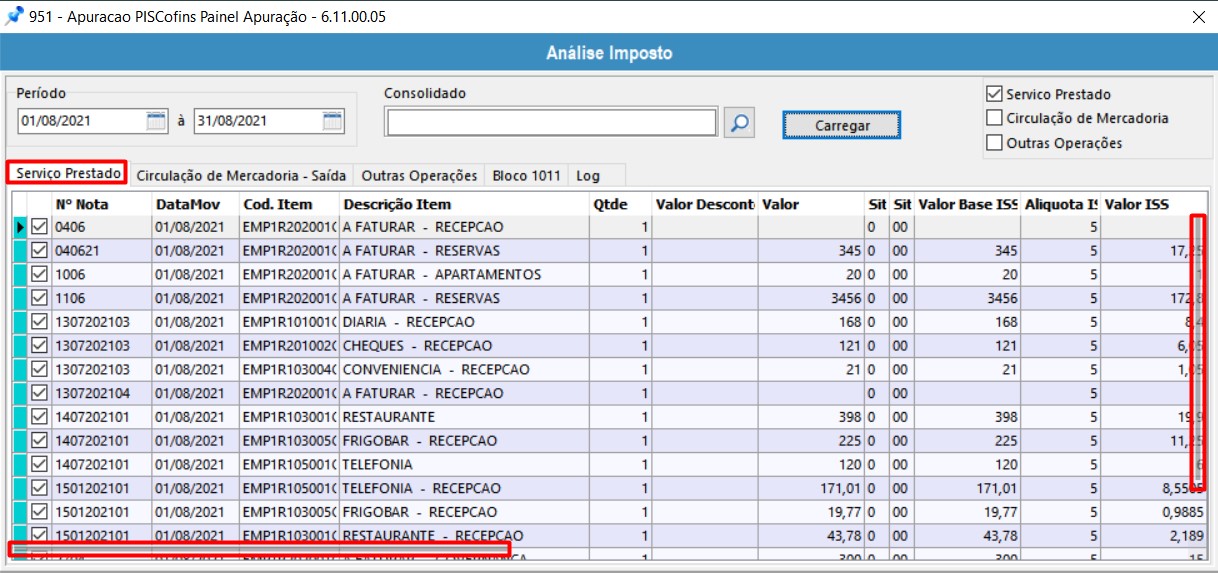Click the row indicator arrow for nota 0406
Screen dimensions: 1218x573
(x=21, y=227)
